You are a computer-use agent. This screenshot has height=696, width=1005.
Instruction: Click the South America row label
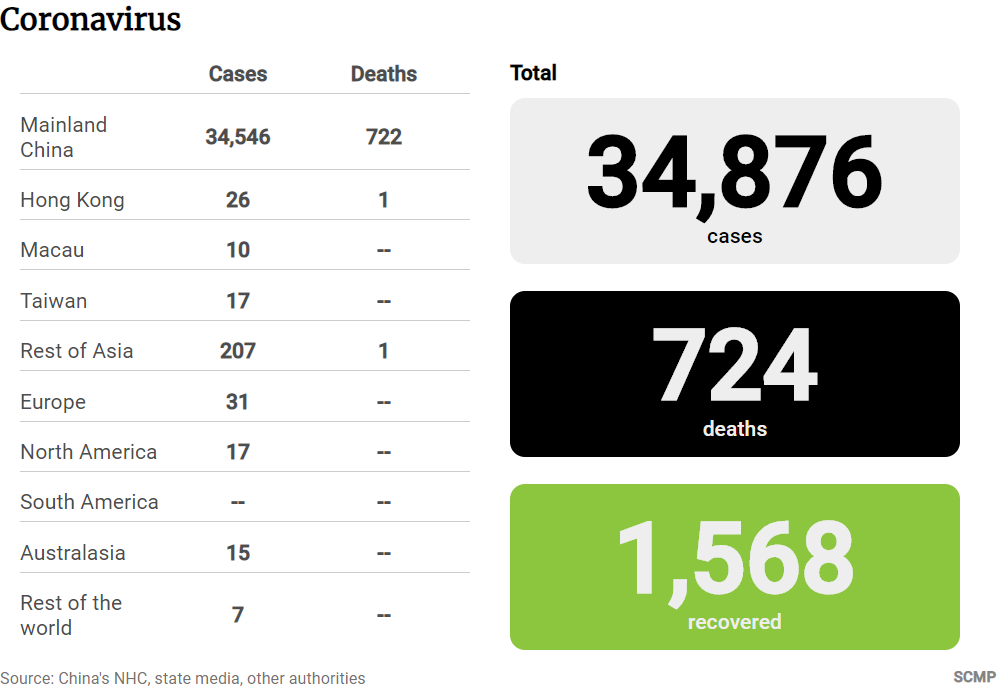(x=89, y=502)
